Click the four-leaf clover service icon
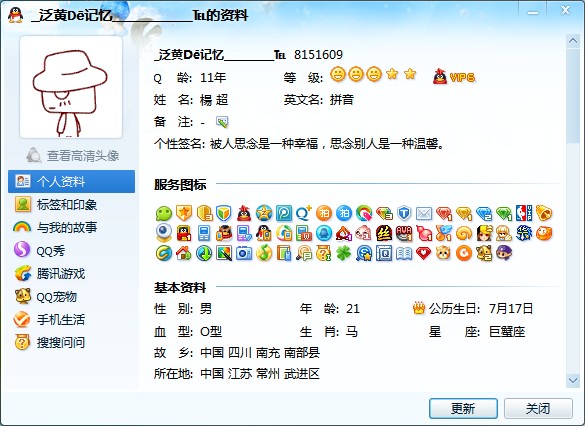This screenshot has height=426, width=585. (344, 254)
